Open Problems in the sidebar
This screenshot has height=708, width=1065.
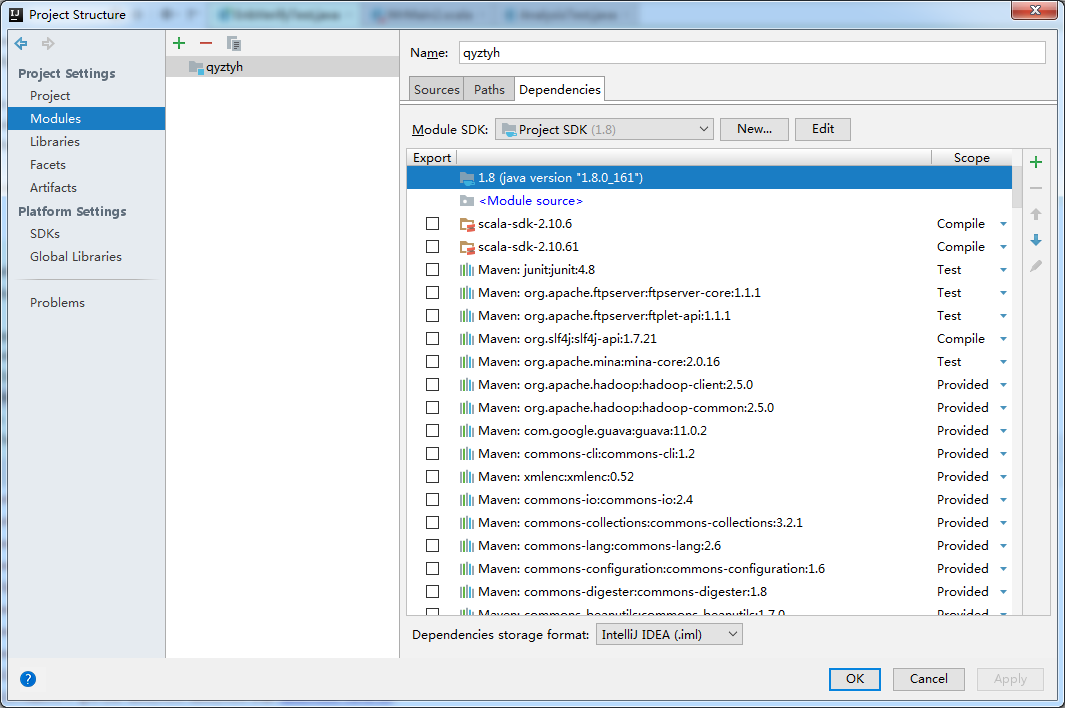point(57,302)
